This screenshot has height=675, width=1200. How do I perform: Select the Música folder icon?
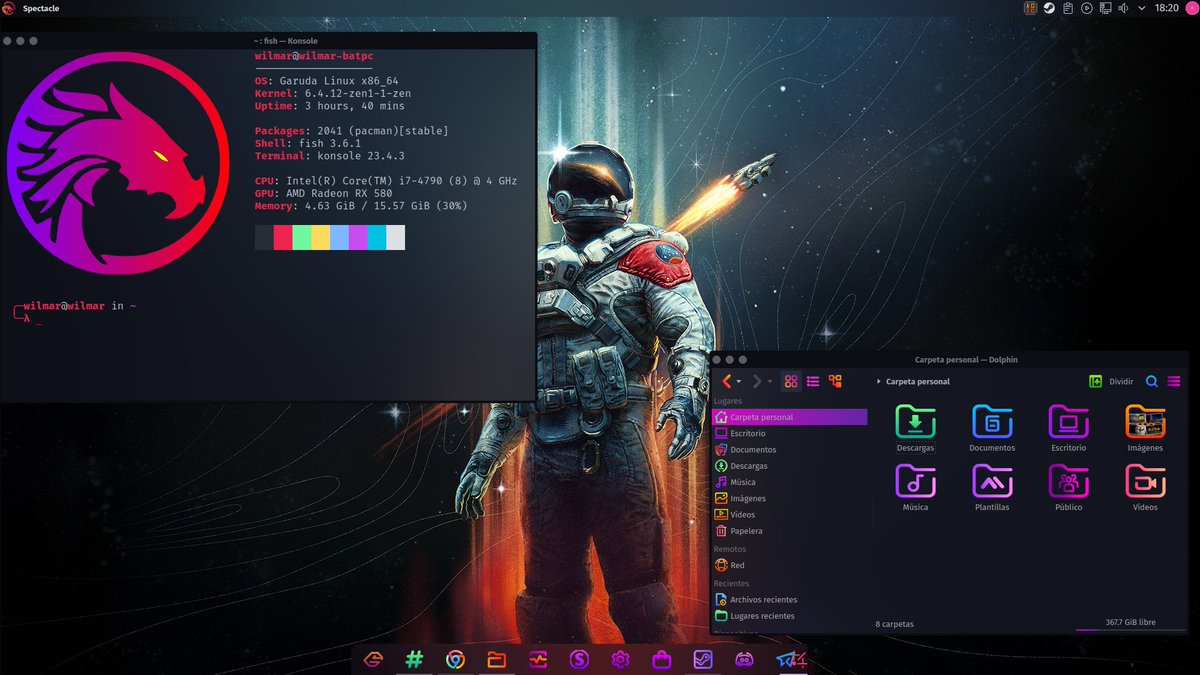tap(915, 481)
